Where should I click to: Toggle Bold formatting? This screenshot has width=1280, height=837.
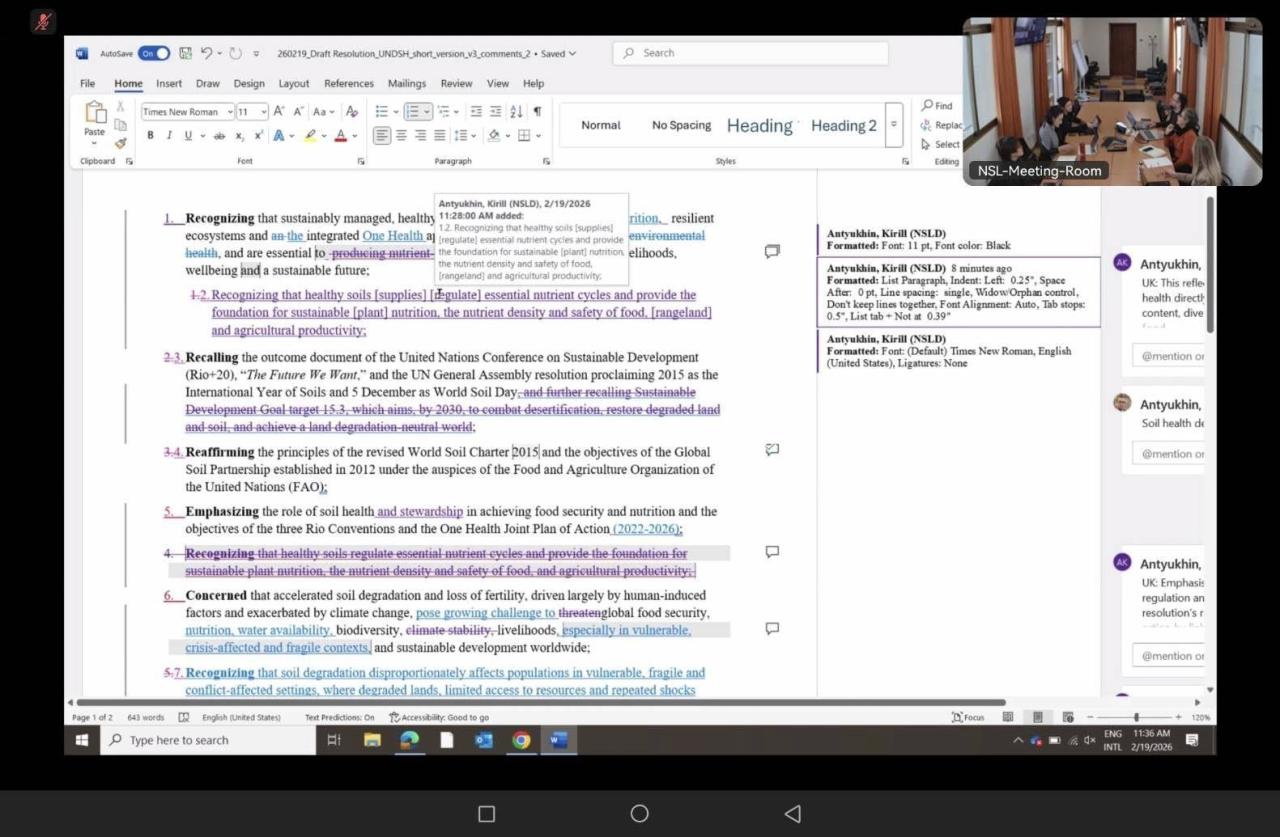click(150, 136)
